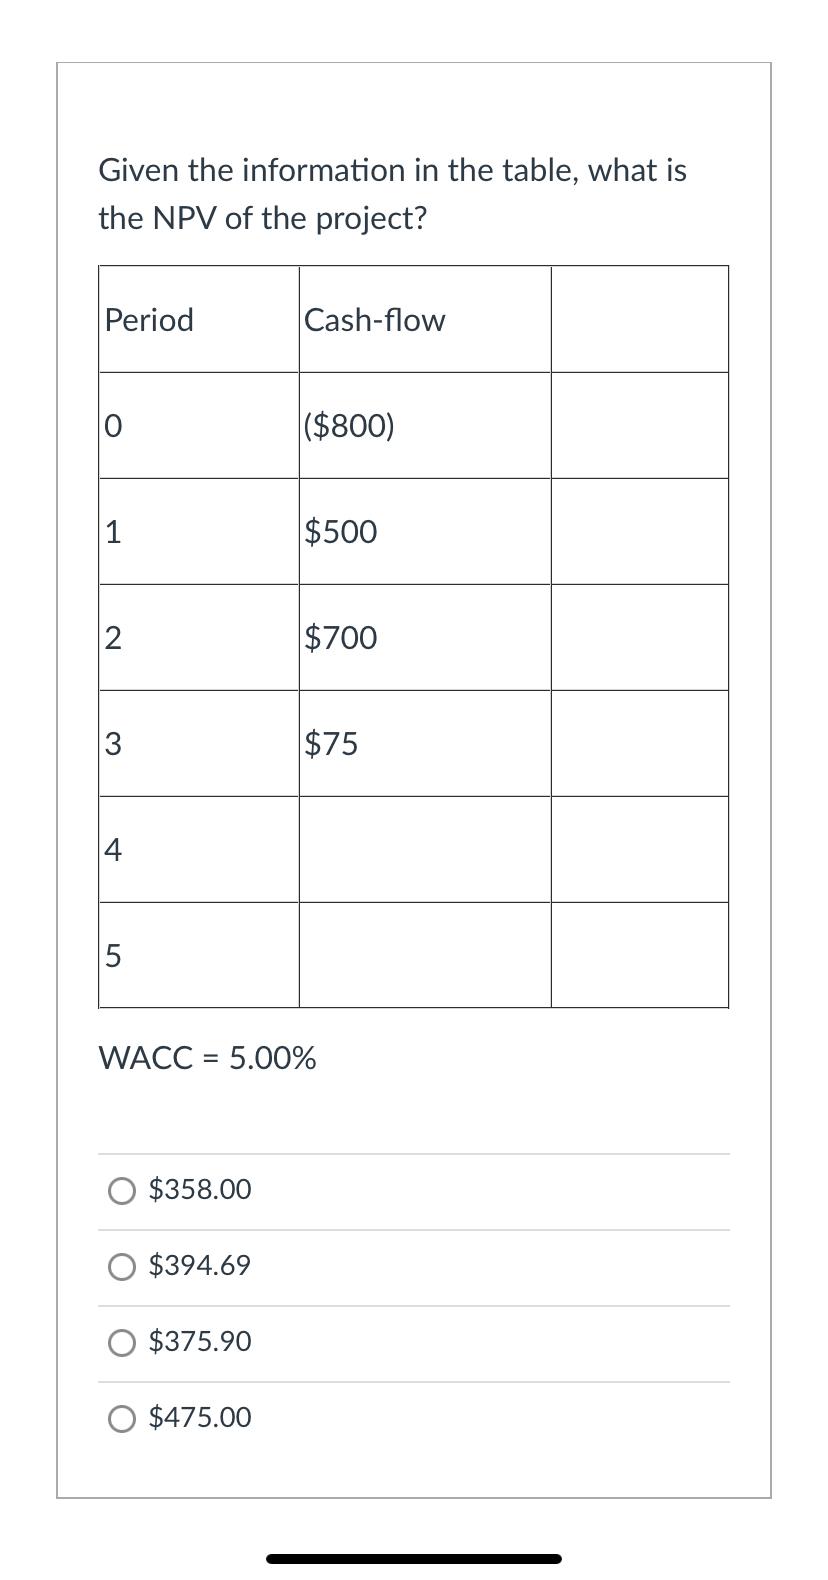
Task: Select the $375.90 answer option
Action: tap(122, 1342)
